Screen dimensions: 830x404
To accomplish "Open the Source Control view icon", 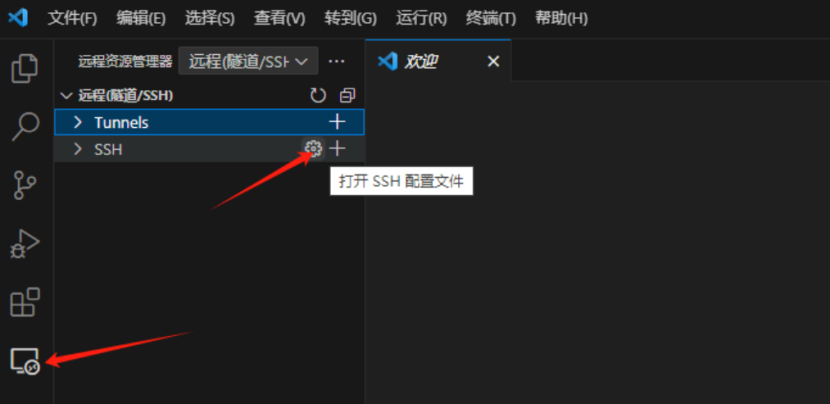I will 25,185.
